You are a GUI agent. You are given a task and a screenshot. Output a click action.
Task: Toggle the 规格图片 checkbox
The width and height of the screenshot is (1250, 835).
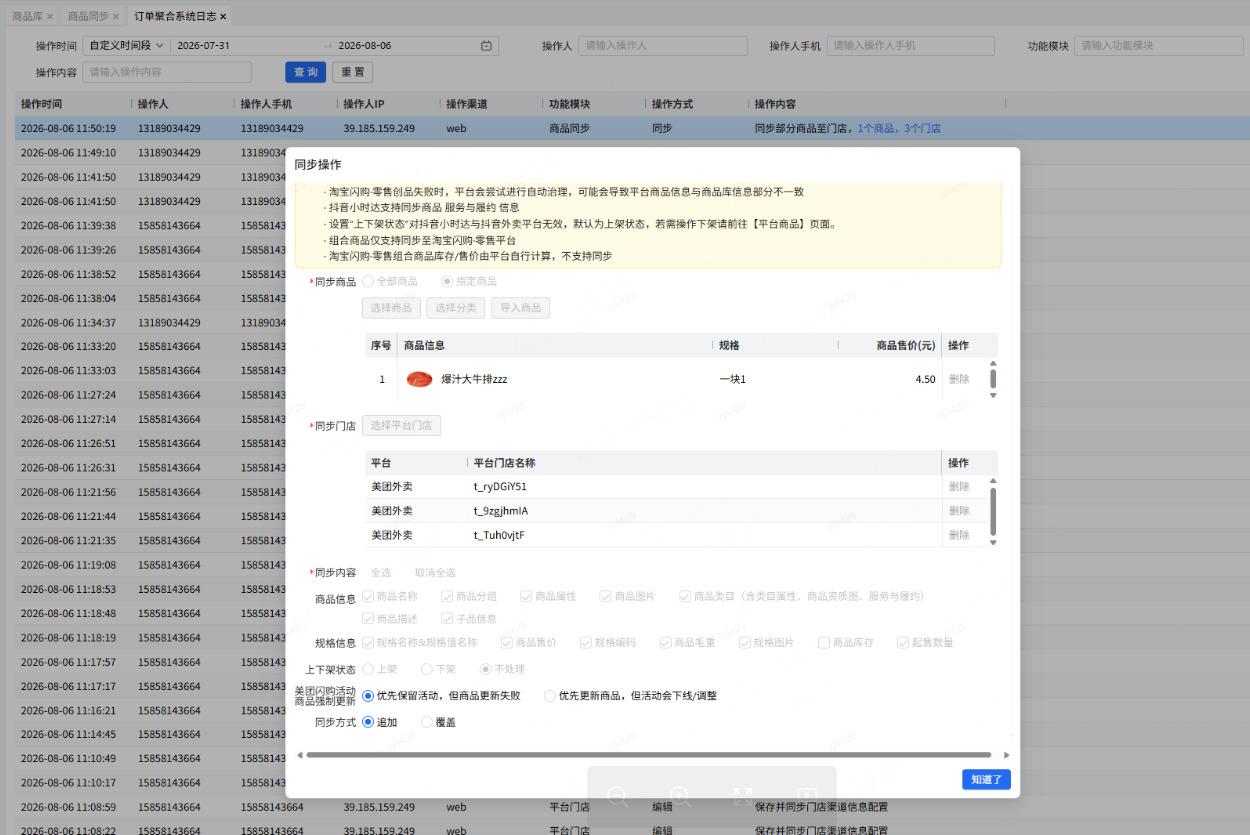click(x=744, y=643)
